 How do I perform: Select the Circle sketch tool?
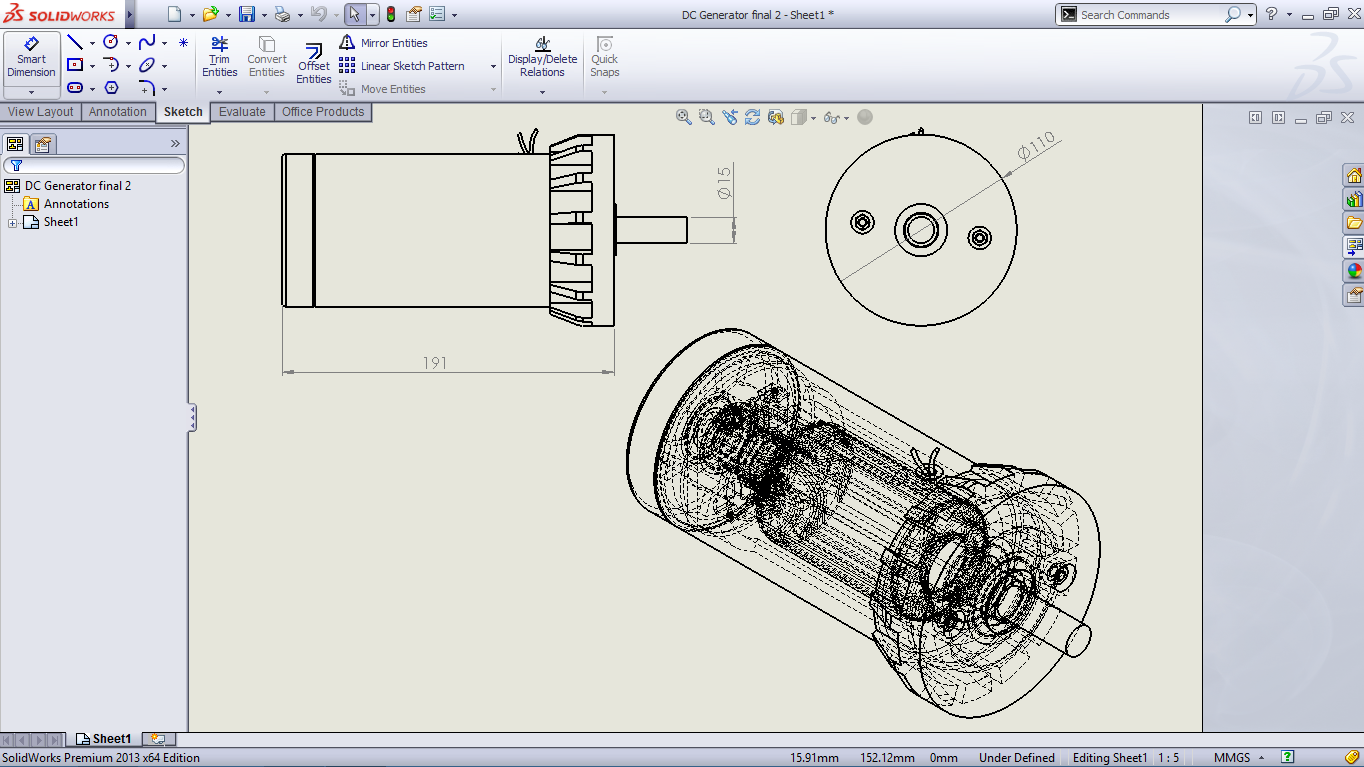click(x=111, y=42)
